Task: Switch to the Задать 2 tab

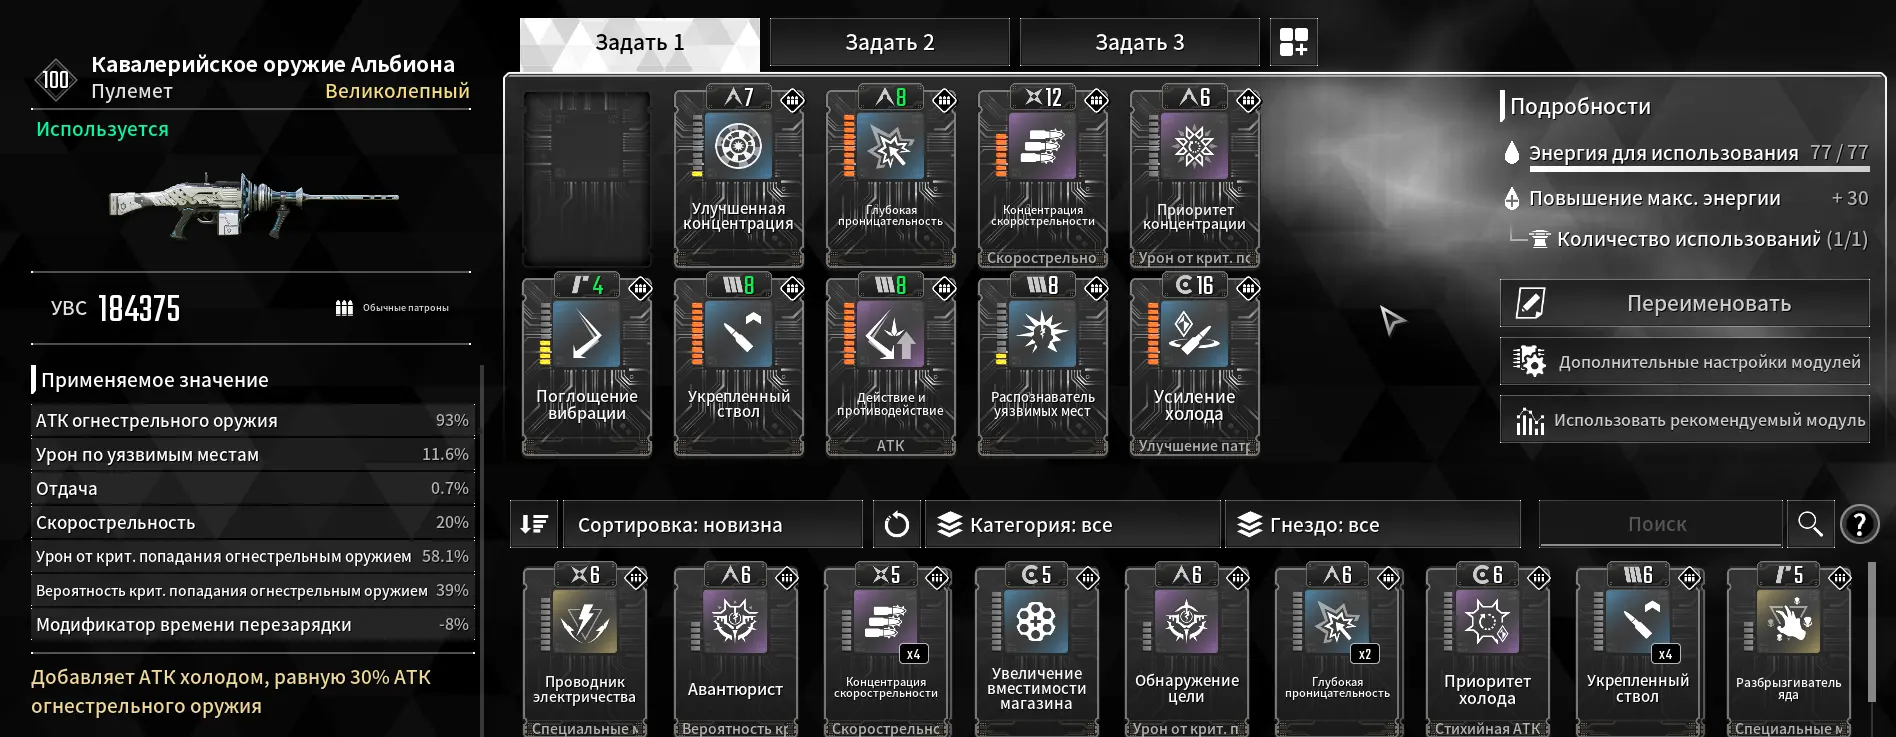Action: [x=889, y=42]
